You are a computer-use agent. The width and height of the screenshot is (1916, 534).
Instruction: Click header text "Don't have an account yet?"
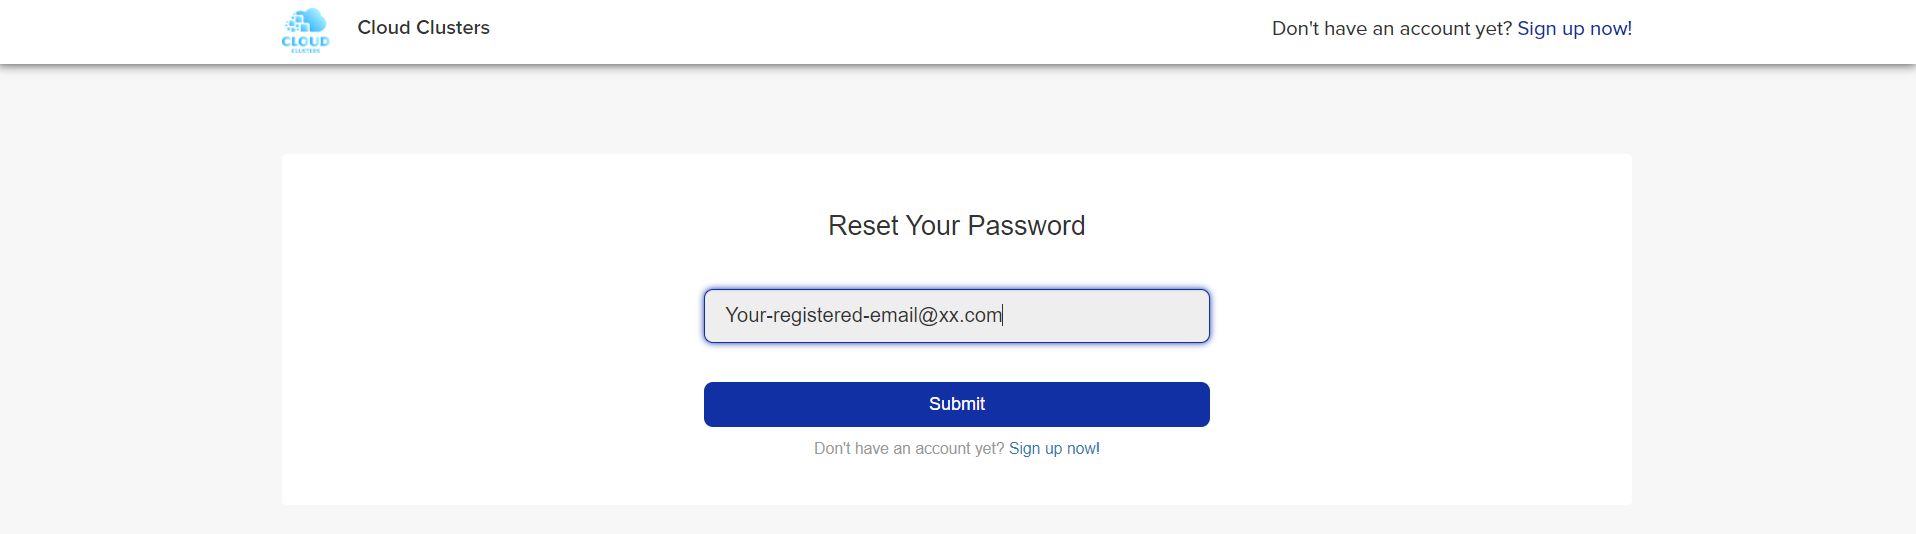pos(1391,29)
